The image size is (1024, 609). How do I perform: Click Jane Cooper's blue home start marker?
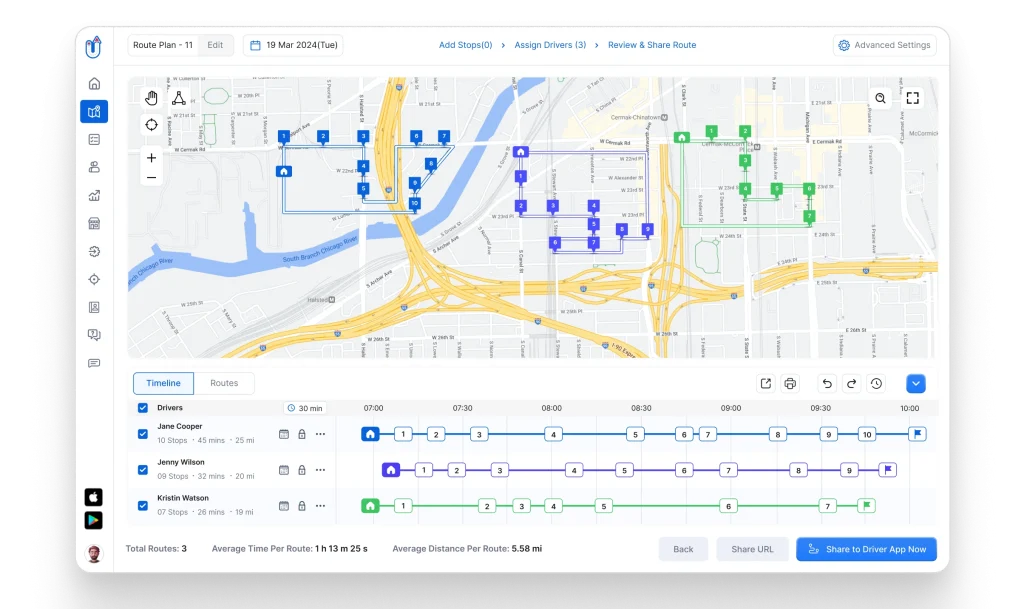(370, 434)
